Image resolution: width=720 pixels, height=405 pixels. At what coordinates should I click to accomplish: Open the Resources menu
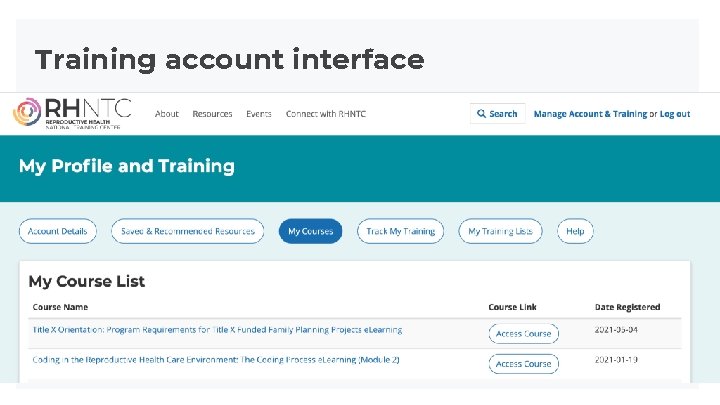point(212,114)
